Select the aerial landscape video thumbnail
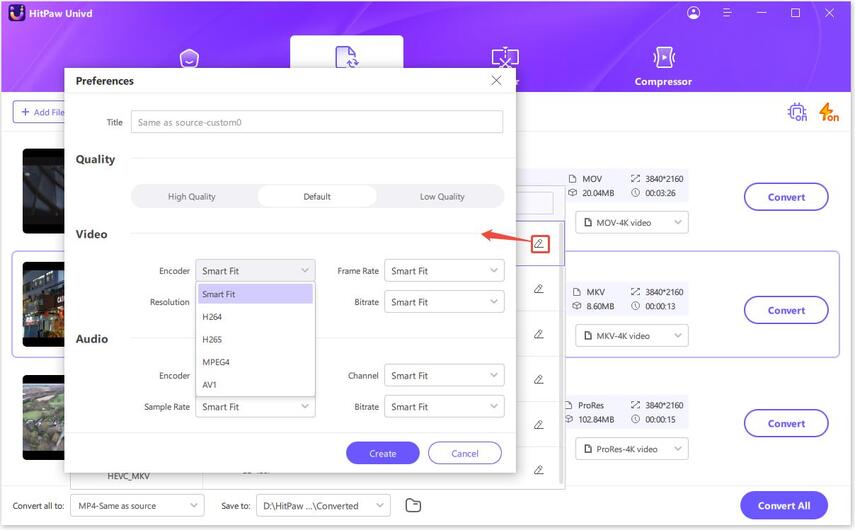Viewport: 855px width, 530px height. pos(43,418)
